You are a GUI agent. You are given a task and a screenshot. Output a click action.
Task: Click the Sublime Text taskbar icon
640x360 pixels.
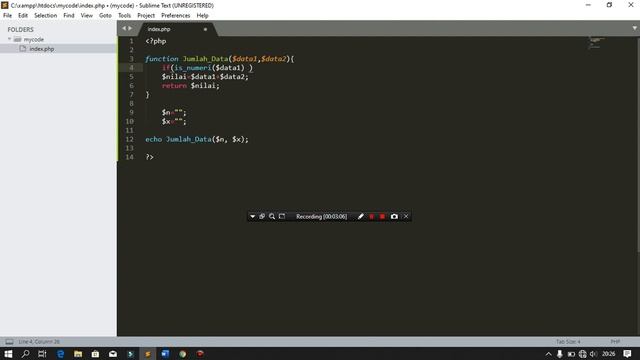(x=148, y=354)
